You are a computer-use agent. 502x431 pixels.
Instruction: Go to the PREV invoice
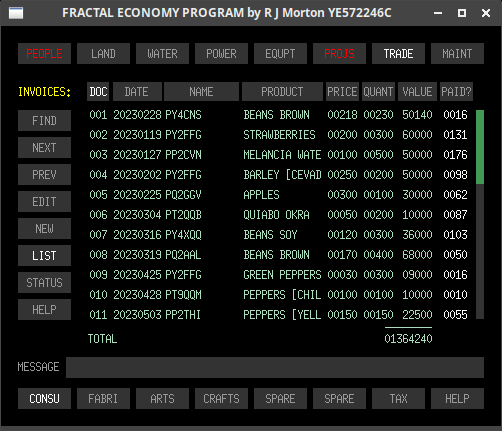coord(44,174)
